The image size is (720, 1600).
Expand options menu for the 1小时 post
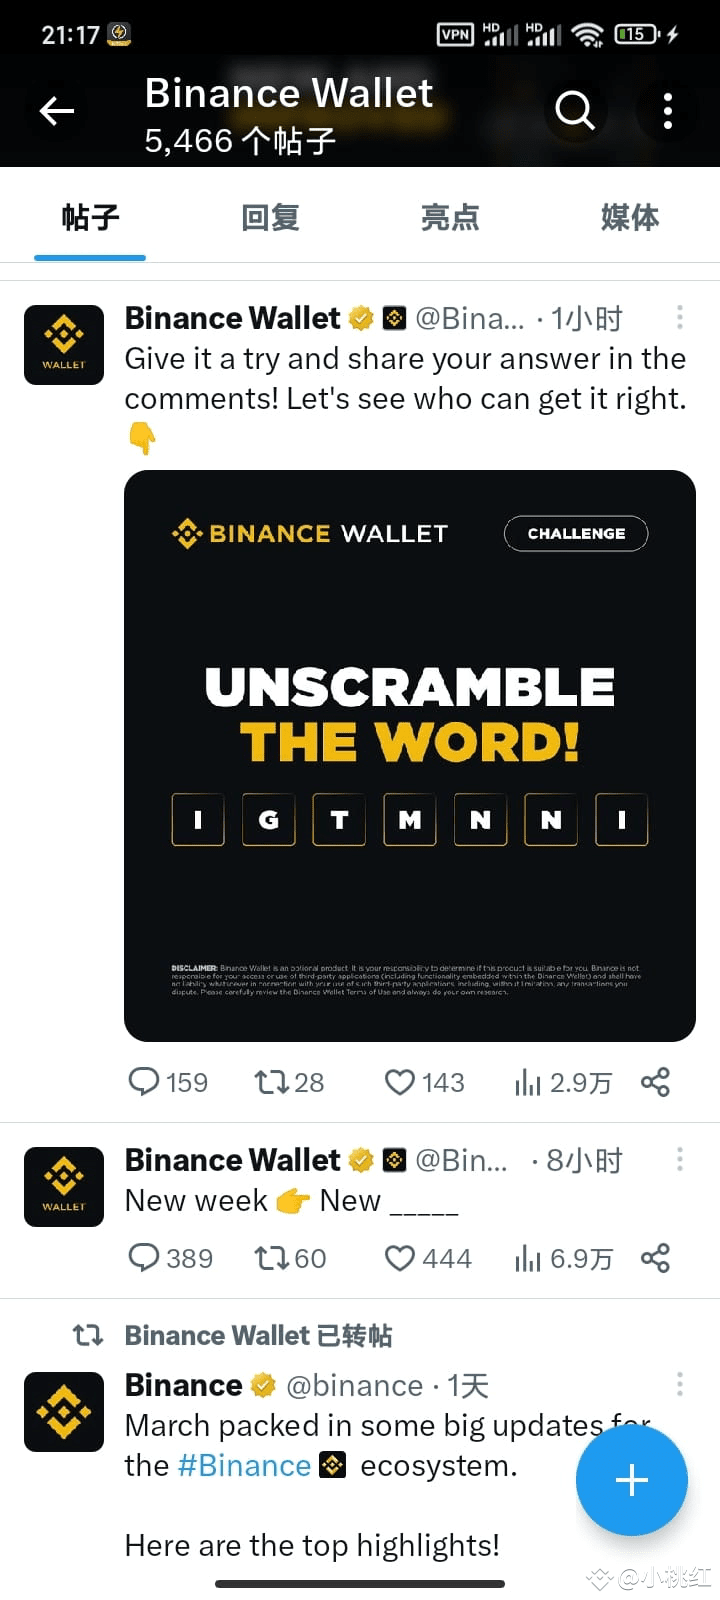click(x=680, y=318)
